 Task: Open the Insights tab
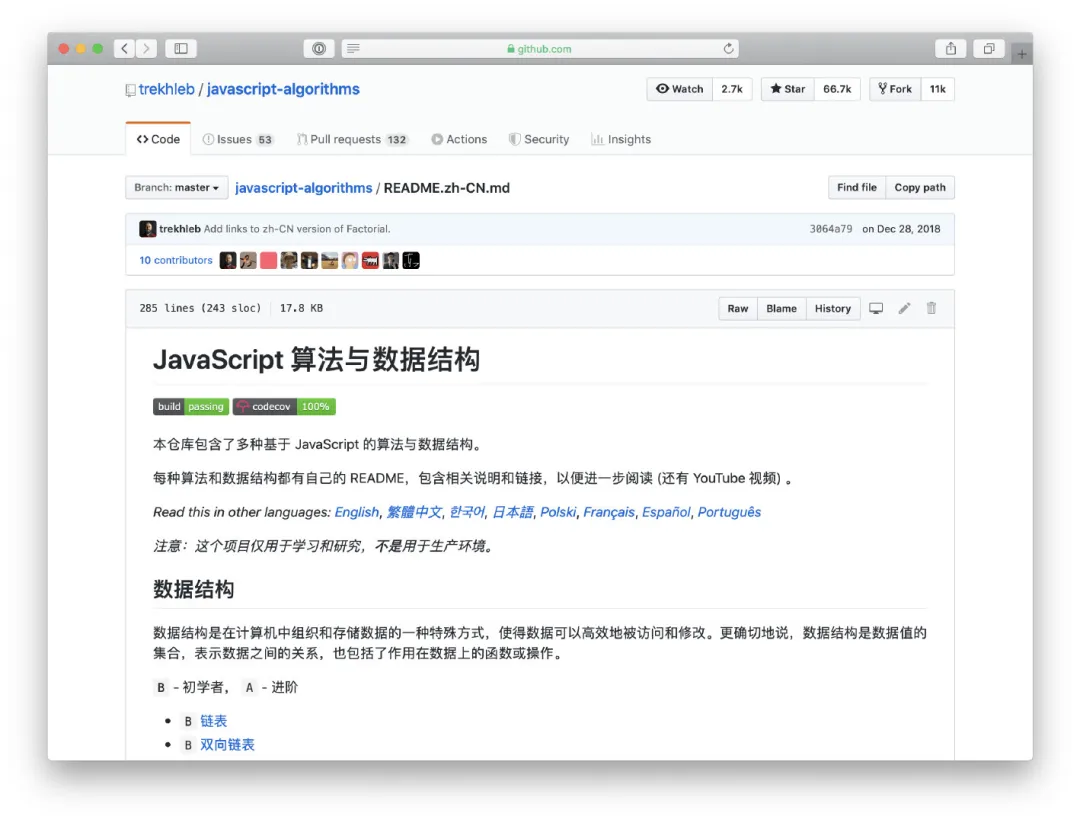[621, 139]
